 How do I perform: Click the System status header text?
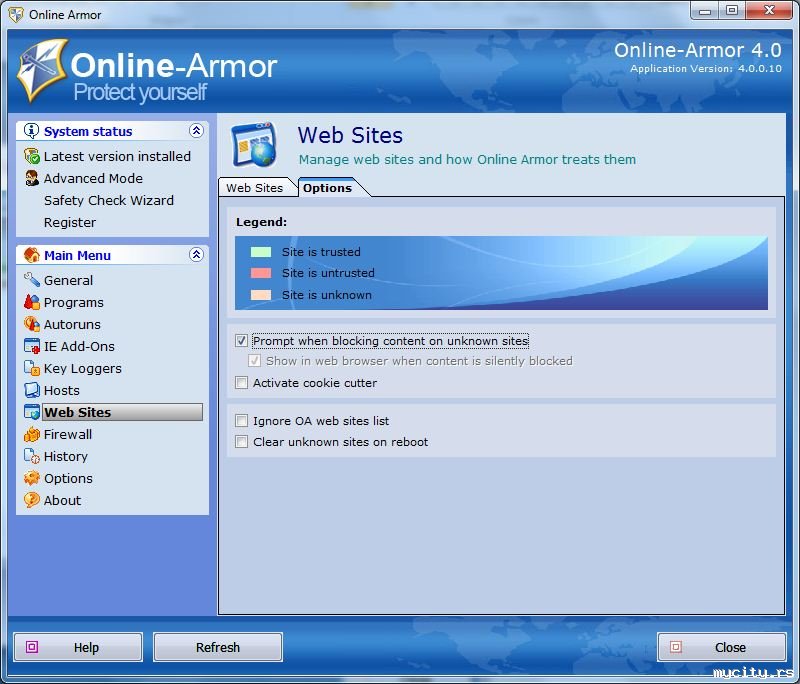point(88,131)
